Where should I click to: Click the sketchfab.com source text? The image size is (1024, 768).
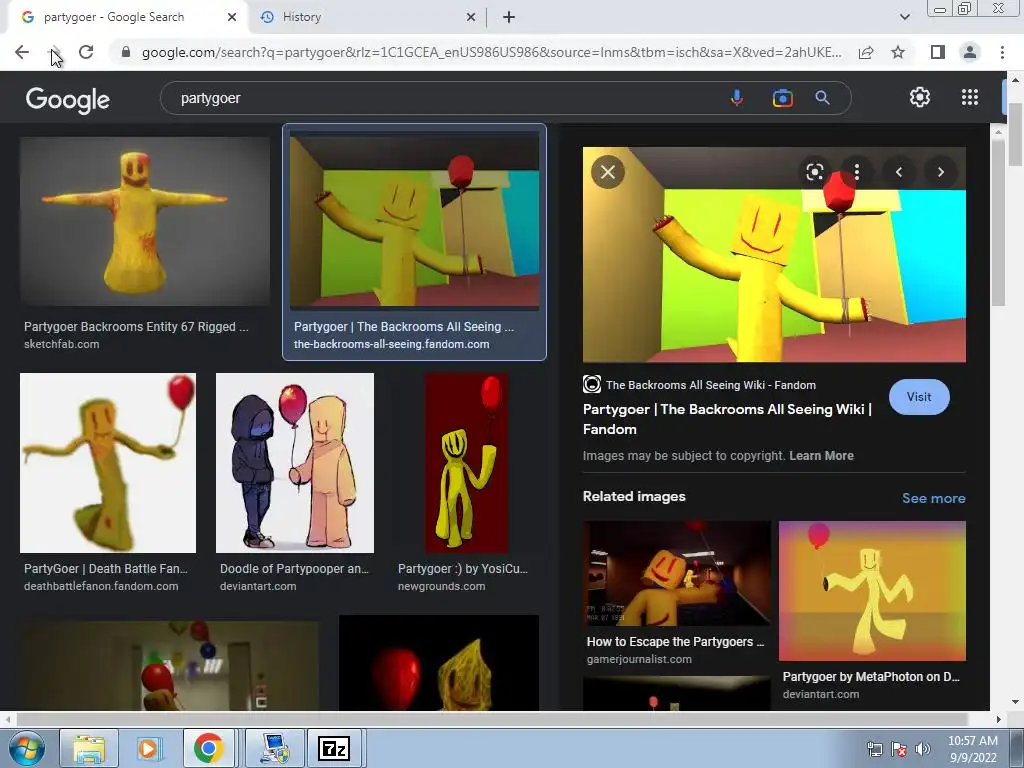click(61, 344)
